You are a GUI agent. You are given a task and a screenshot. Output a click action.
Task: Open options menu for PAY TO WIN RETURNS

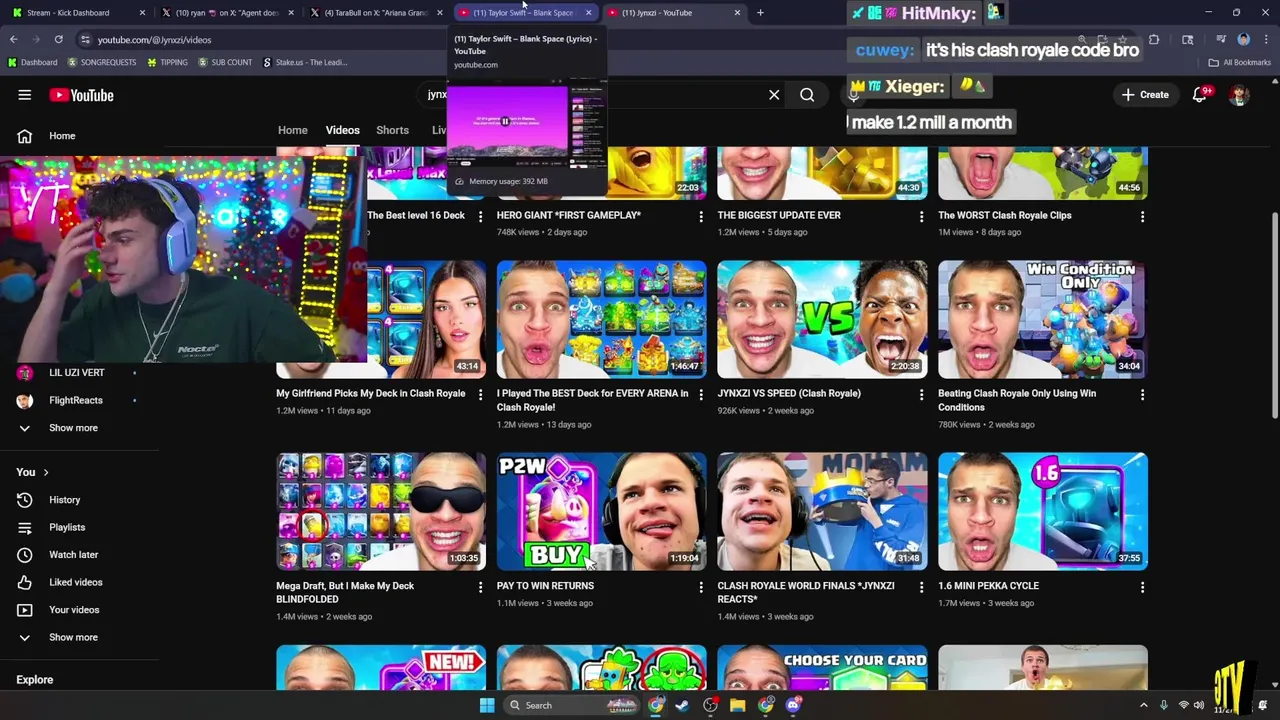point(701,587)
